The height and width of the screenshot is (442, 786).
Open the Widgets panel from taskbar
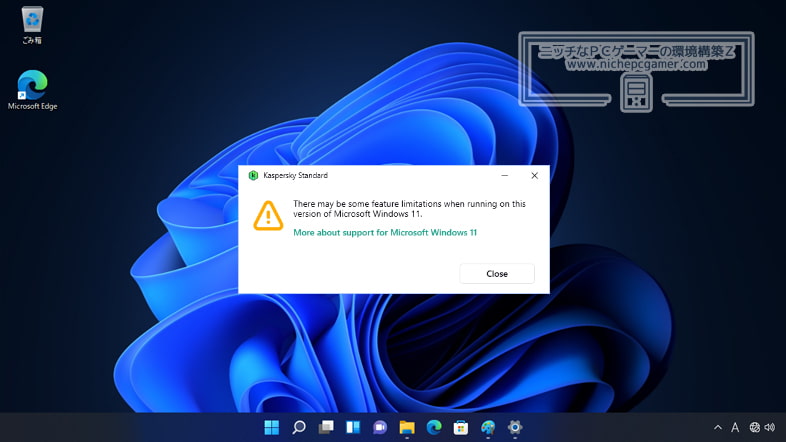pos(352,428)
